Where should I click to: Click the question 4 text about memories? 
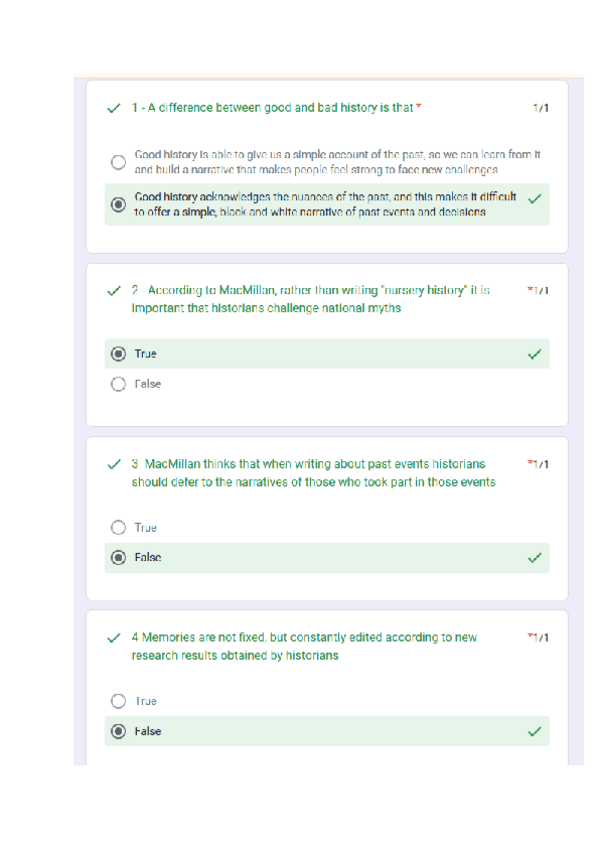[x=304, y=646]
